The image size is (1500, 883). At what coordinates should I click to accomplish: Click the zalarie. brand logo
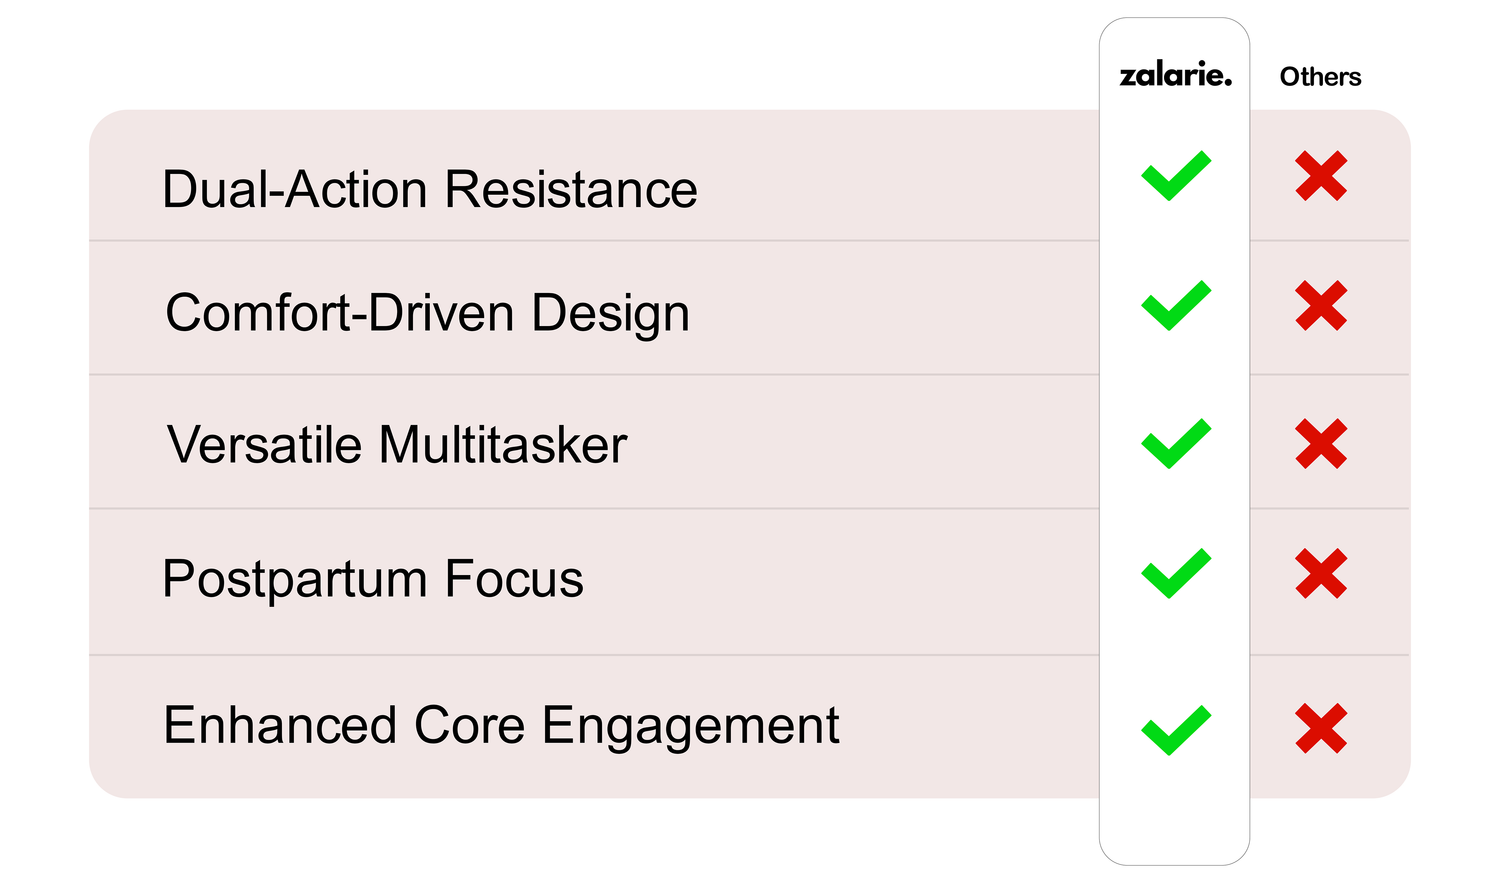coord(1175,76)
